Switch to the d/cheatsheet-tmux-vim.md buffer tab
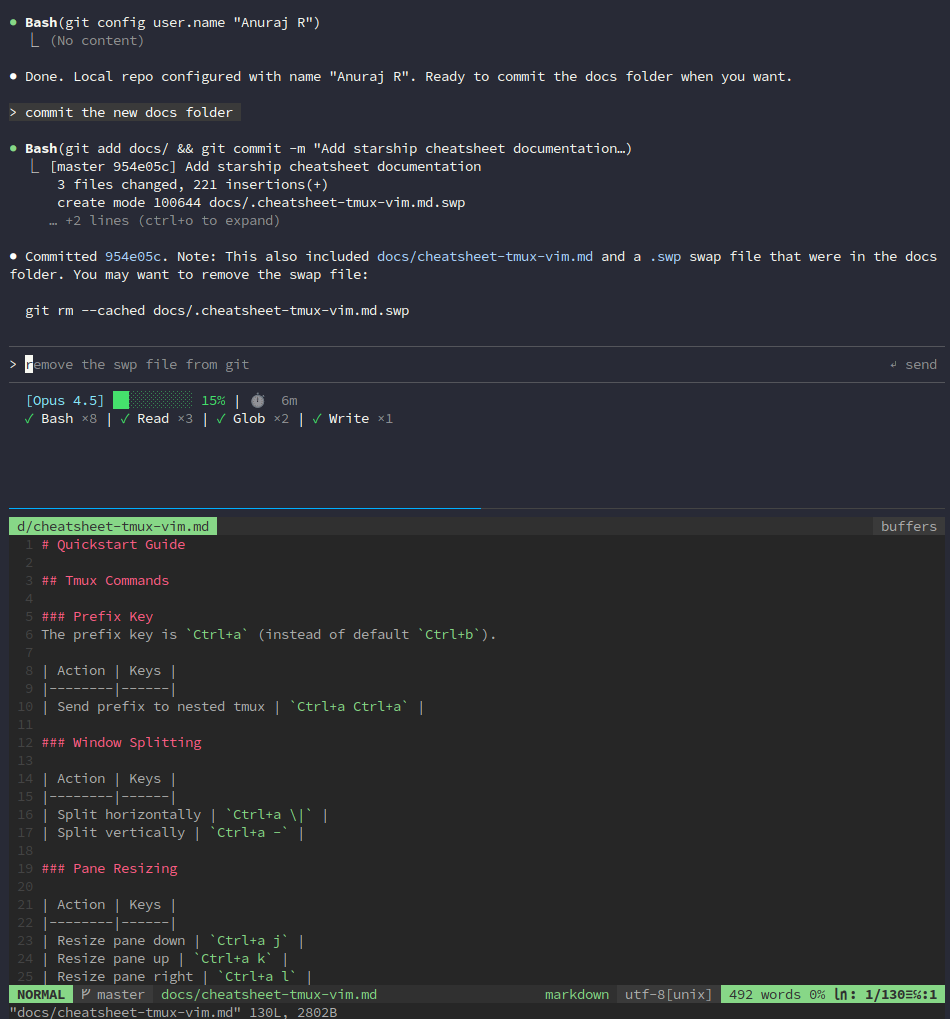 (113, 526)
